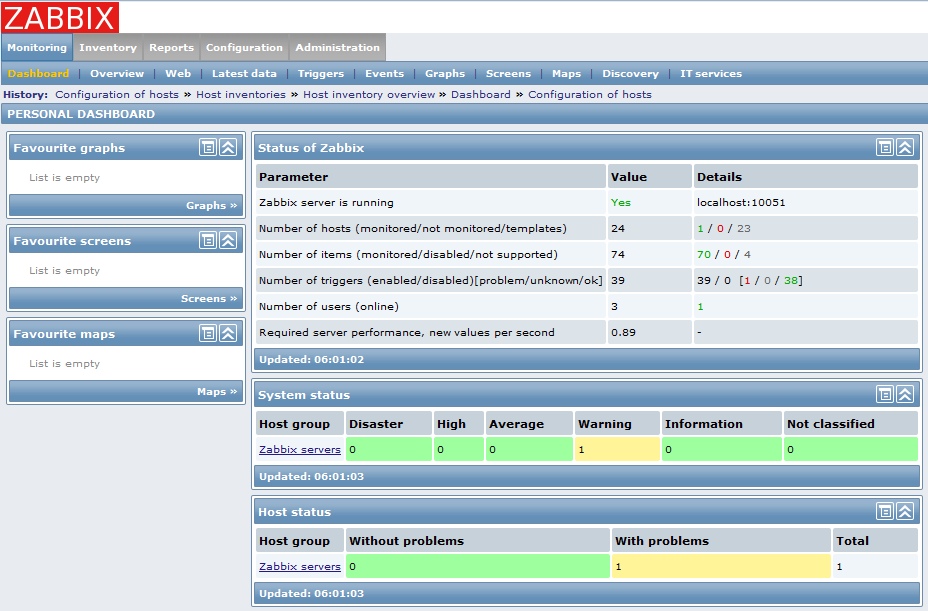The height and width of the screenshot is (611, 928).
Task: Click Updated: 06:01:02 footer text
Action: 311,359
